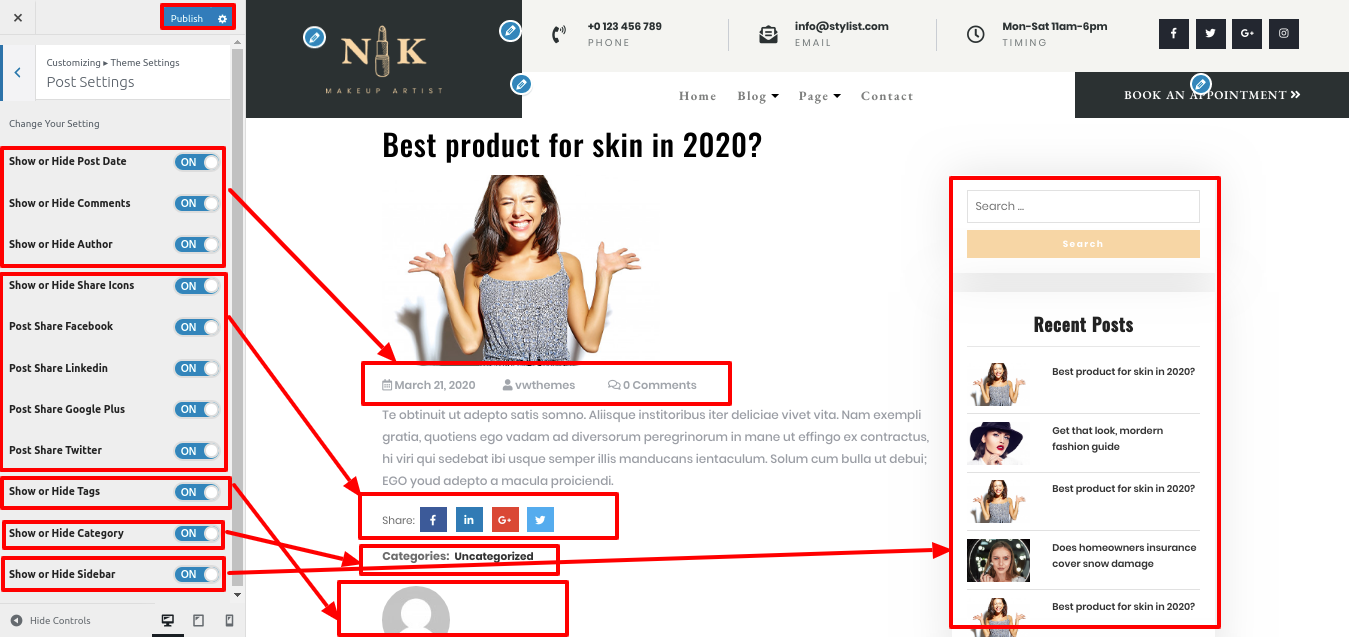1349x637 pixels.
Task: Click the Google Plus share icon
Action: [505, 520]
